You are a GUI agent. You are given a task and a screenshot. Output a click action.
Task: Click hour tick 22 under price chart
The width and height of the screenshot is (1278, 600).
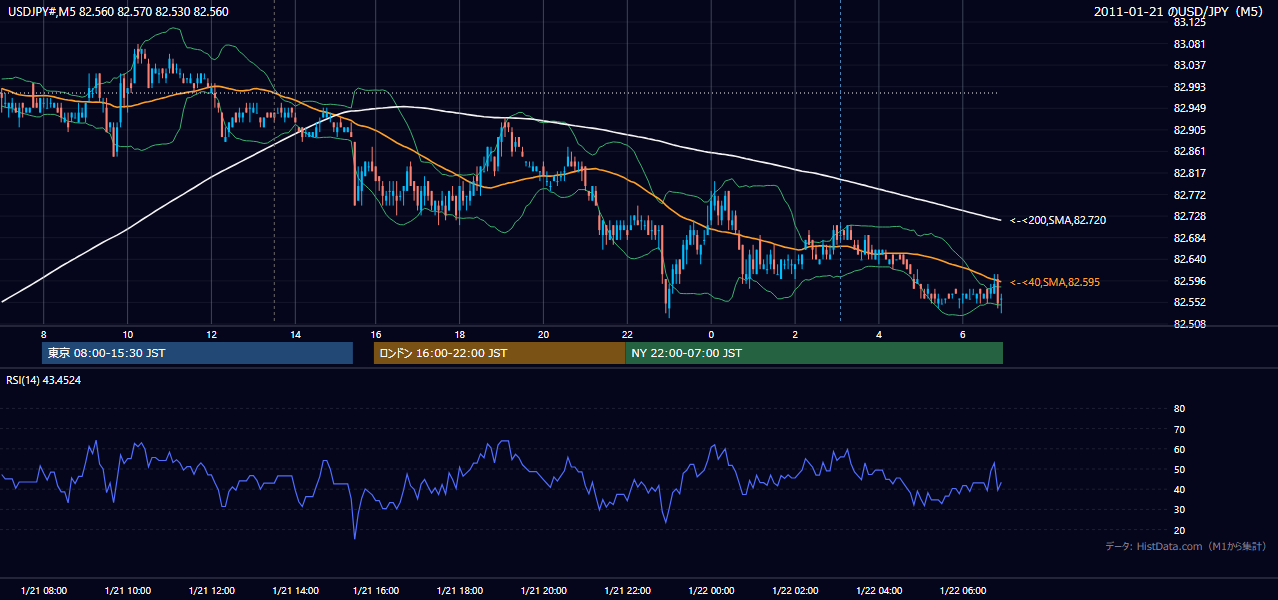[x=628, y=334]
